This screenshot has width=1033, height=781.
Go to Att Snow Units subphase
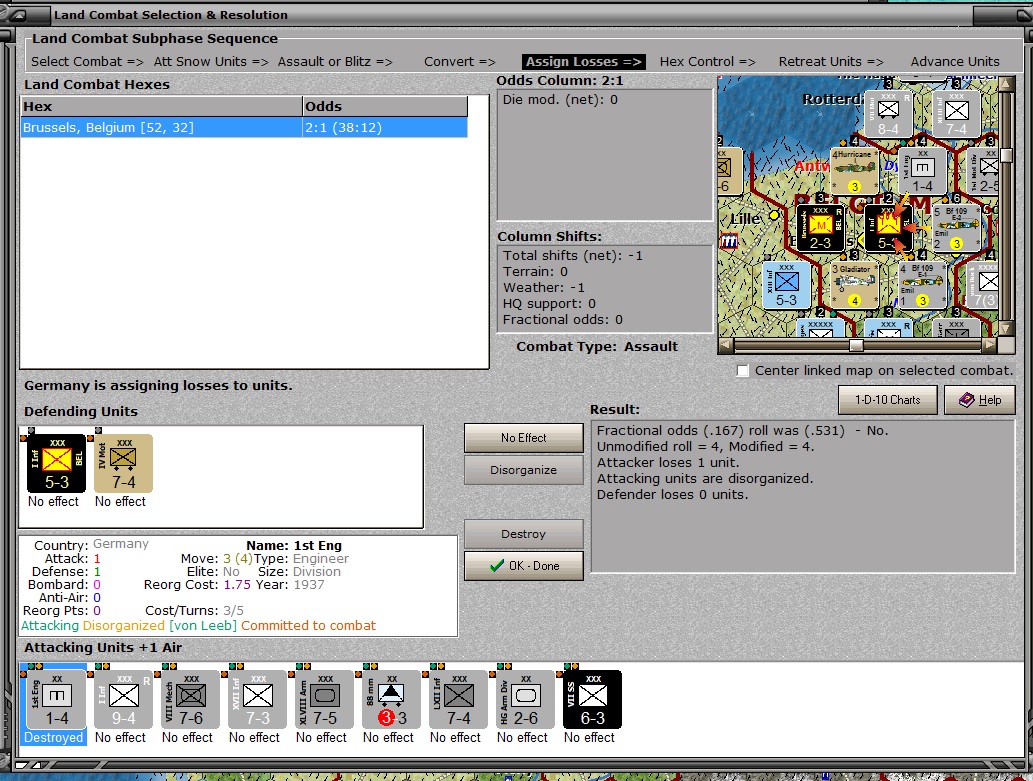coord(211,61)
